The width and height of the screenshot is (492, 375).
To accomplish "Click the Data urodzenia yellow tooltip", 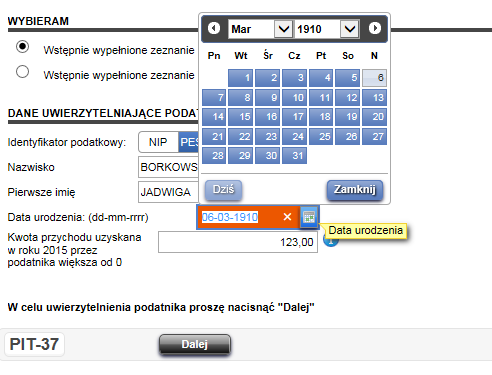I will (366, 230).
